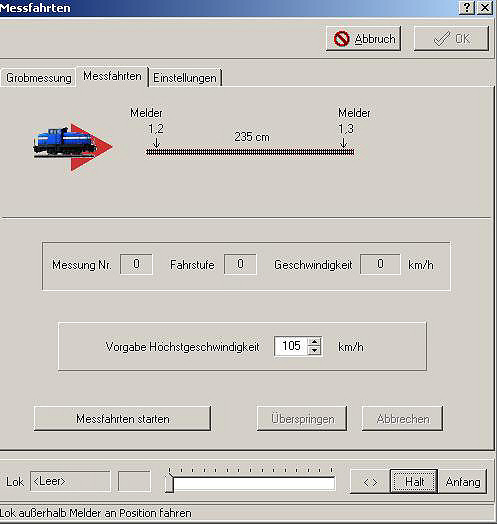Image resolution: width=497 pixels, height=524 pixels.
Task: Decrease Vorgabe Höchstgeschwindigkeit with down arrow
Action: pos(314,351)
